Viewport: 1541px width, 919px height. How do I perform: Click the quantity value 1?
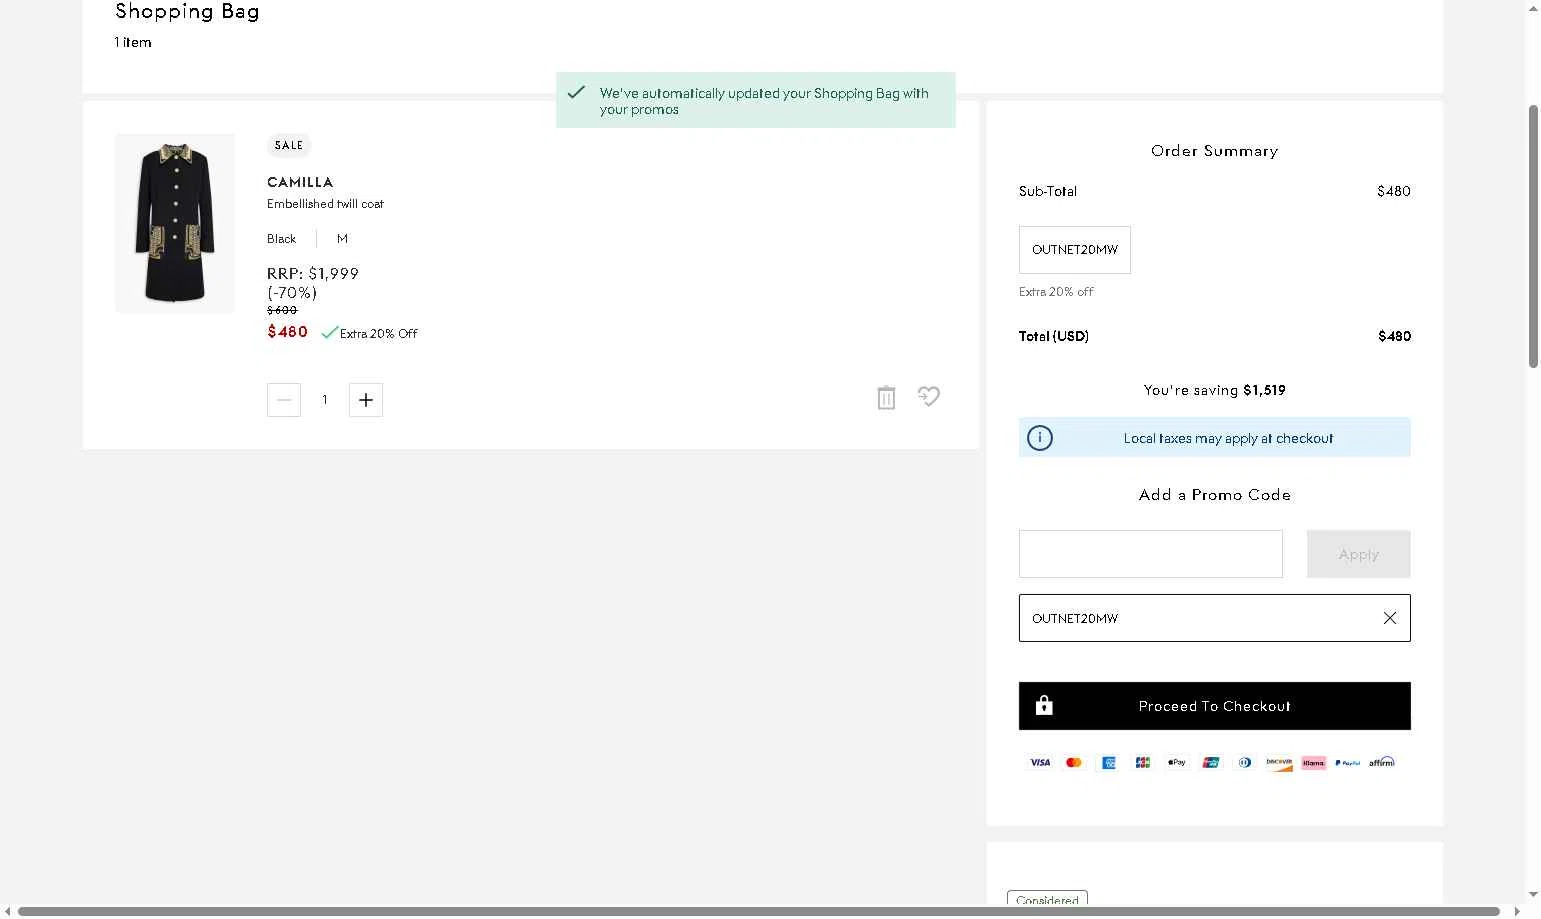tap(325, 400)
